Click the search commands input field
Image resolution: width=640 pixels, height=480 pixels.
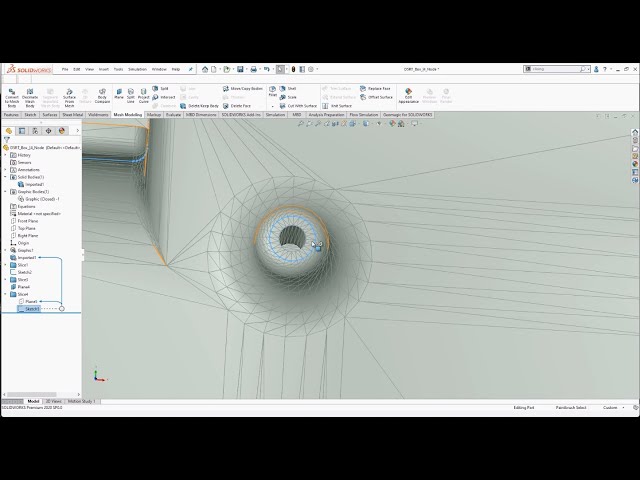tap(555, 69)
